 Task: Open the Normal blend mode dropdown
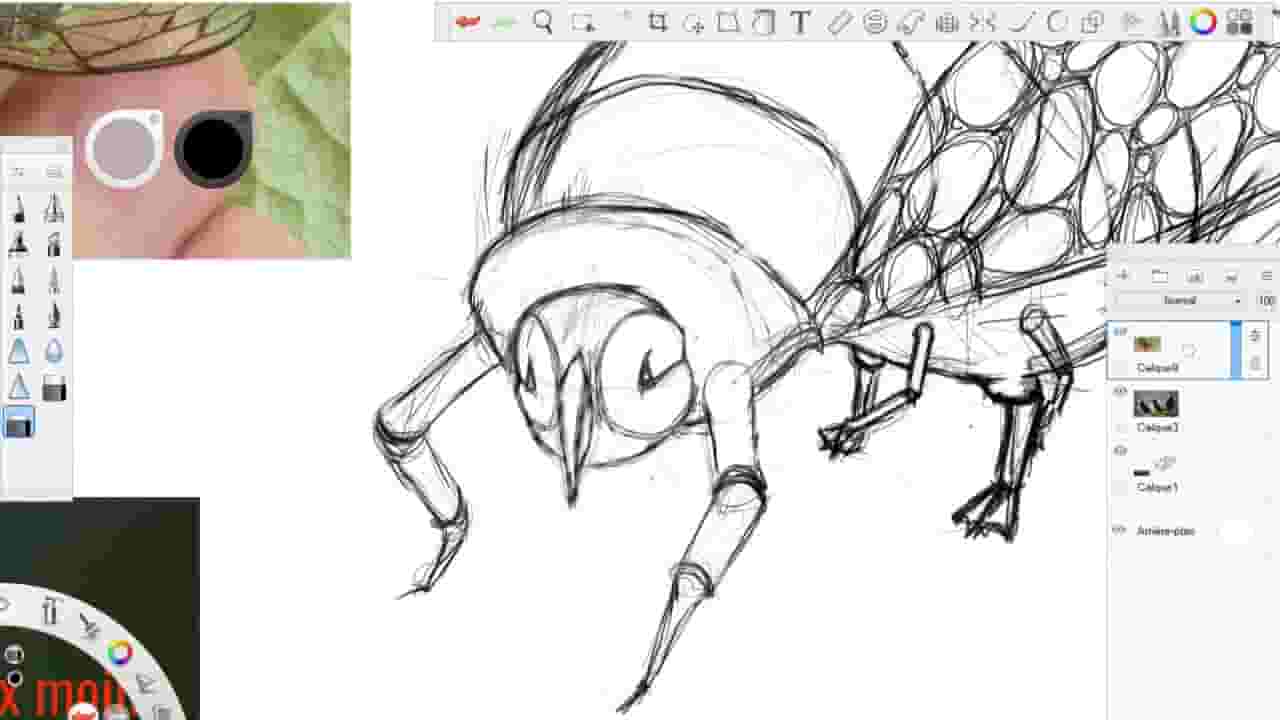(1179, 300)
